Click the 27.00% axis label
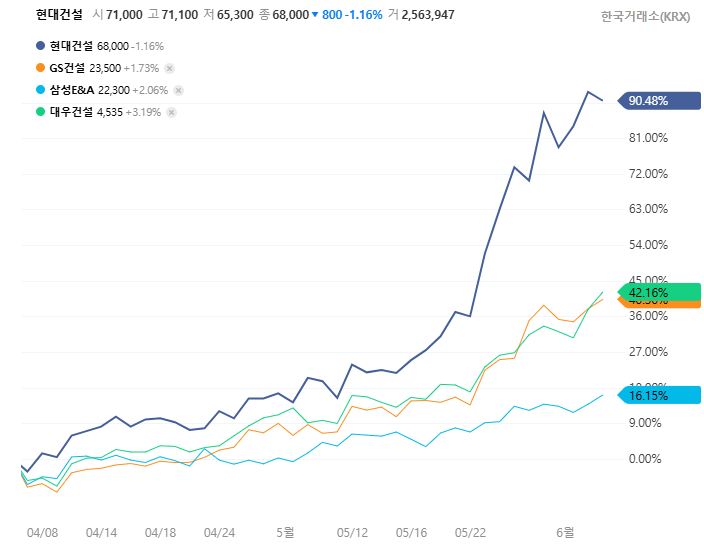704x544 pixels. [648, 351]
